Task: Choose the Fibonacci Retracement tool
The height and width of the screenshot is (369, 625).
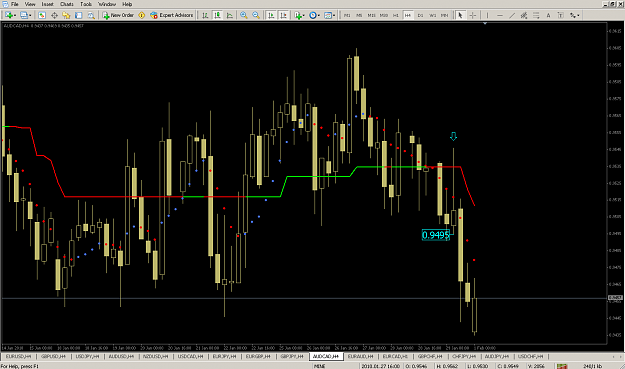Action: click(536, 15)
